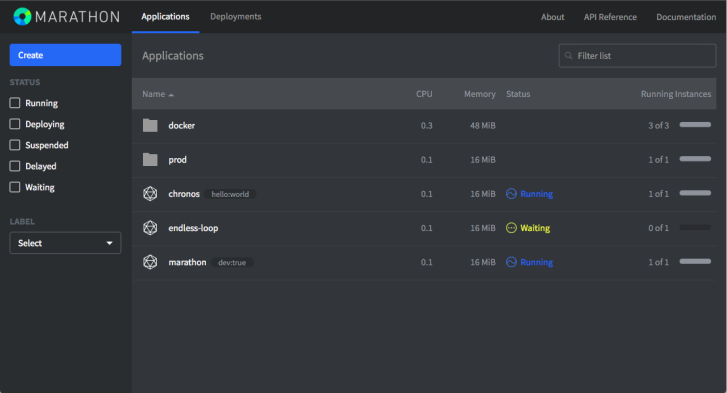
Task: Enable the Running status filter
Action: (15, 103)
